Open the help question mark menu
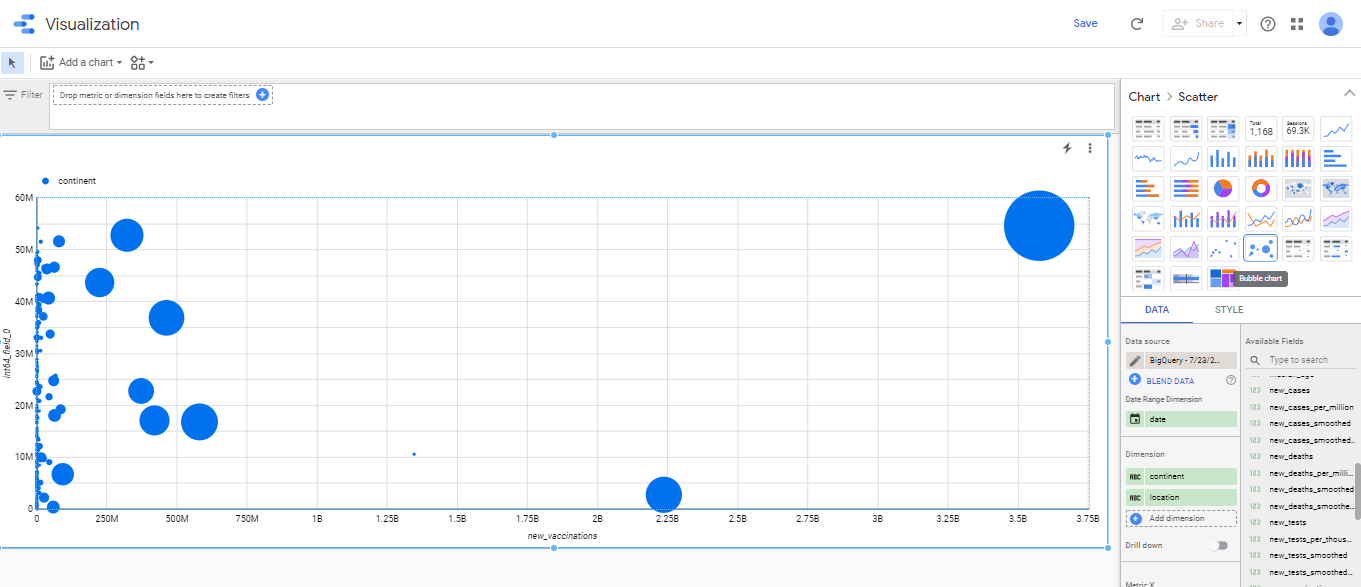 [1268, 24]
